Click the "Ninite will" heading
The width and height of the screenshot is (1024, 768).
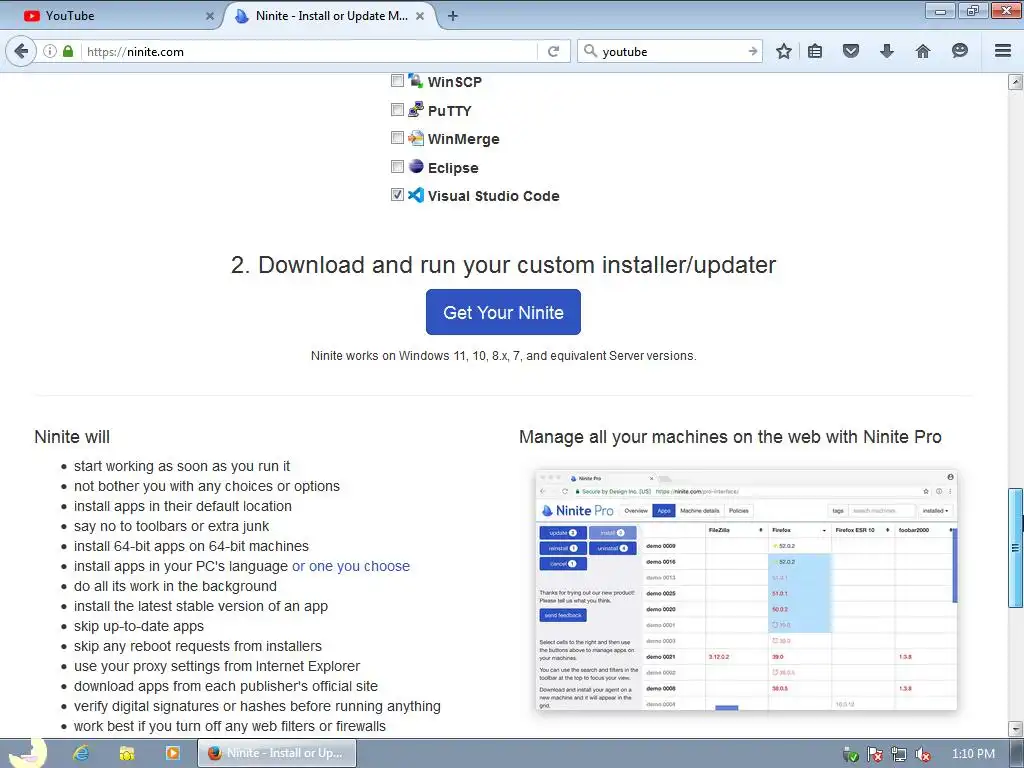click(72, 437)
